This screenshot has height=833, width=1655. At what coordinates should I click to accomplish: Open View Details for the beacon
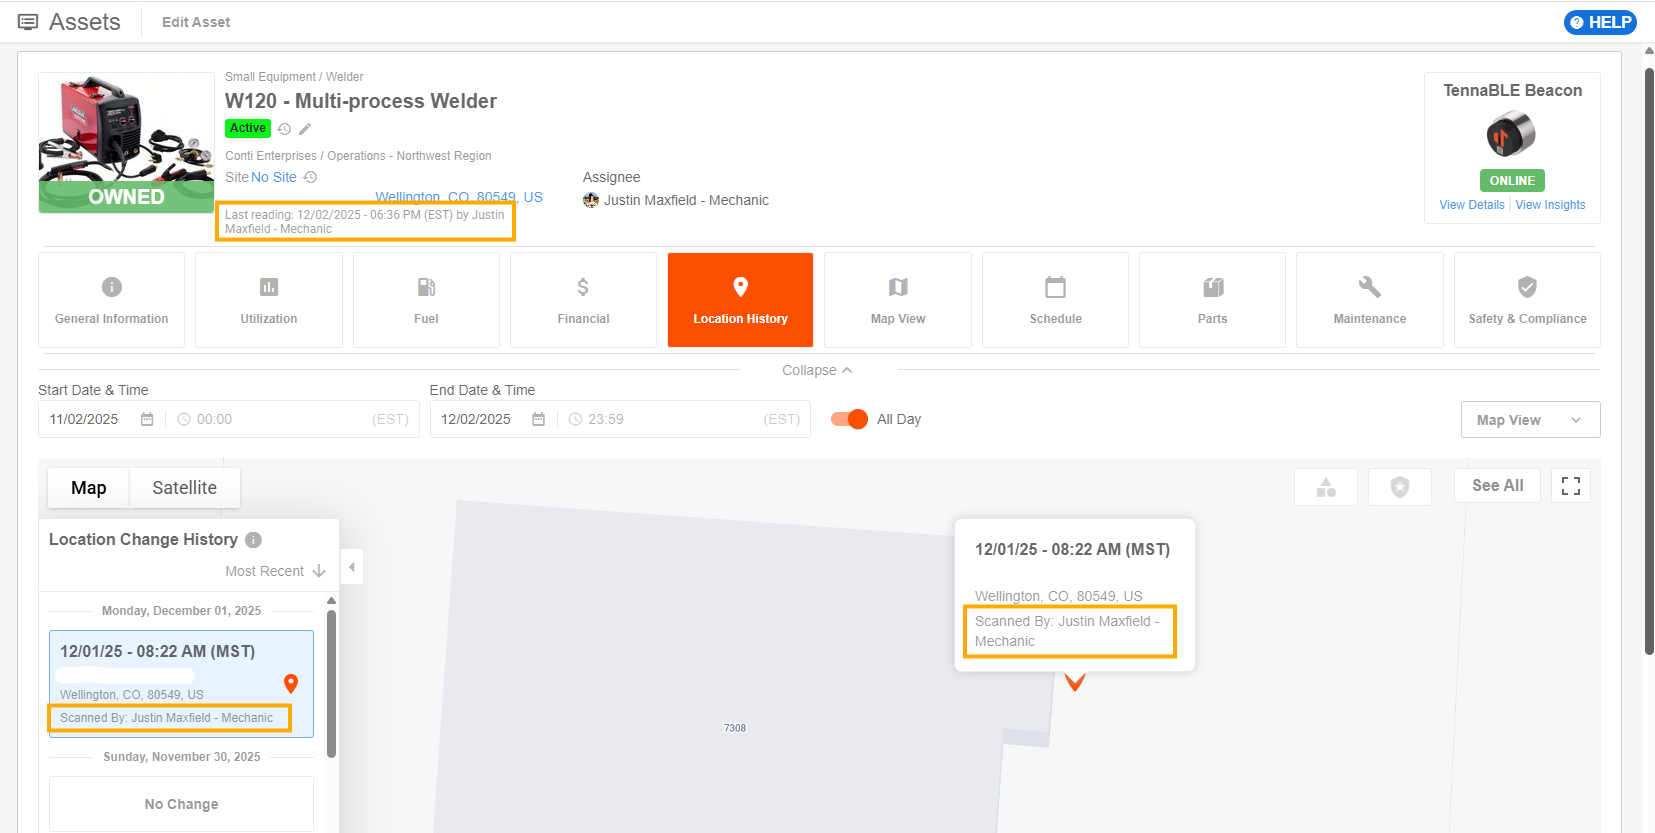tap(1472, 205)
